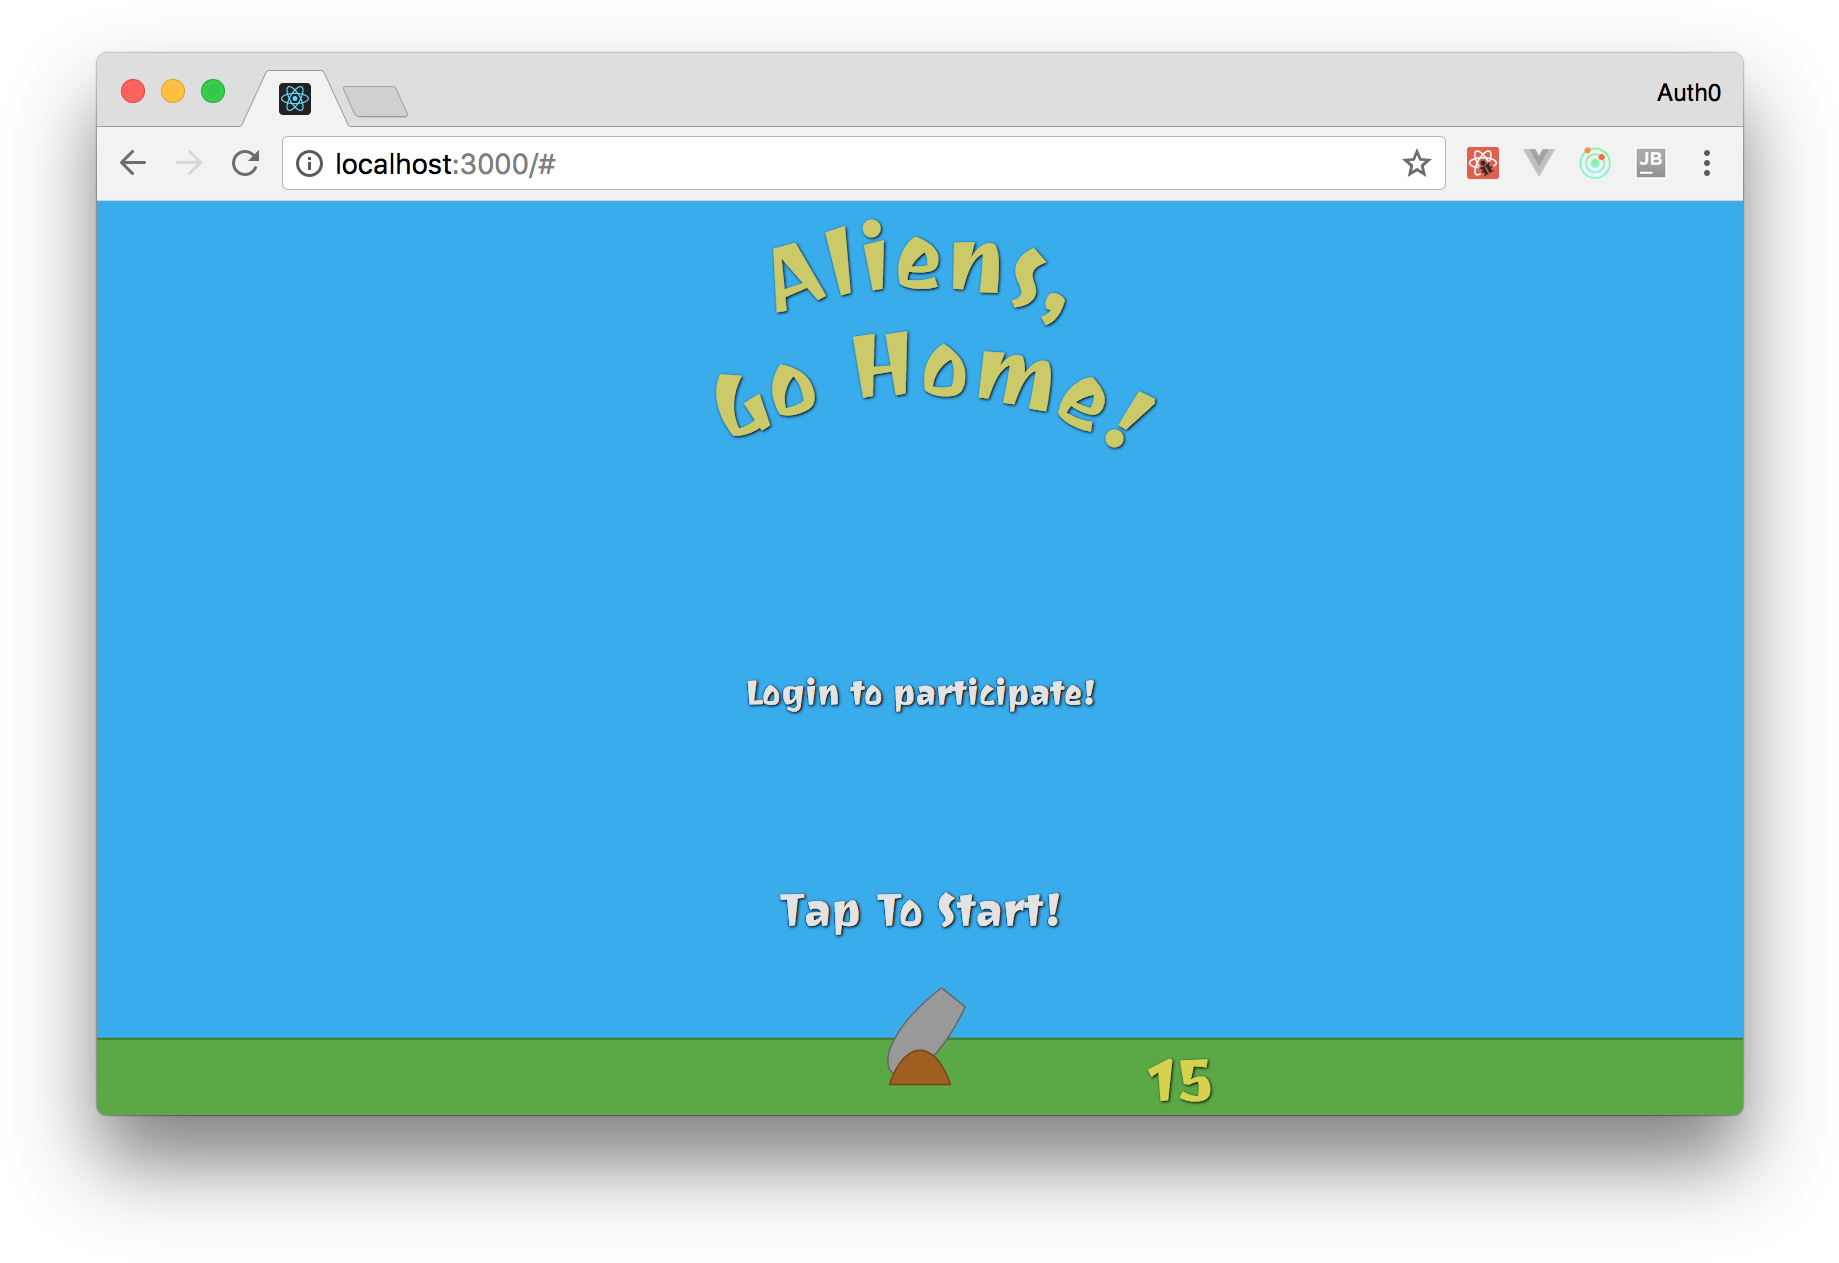Open the Vue.js devtools extension
The width and height of the screenshot is (1839, 1263).
[1538, 162]
